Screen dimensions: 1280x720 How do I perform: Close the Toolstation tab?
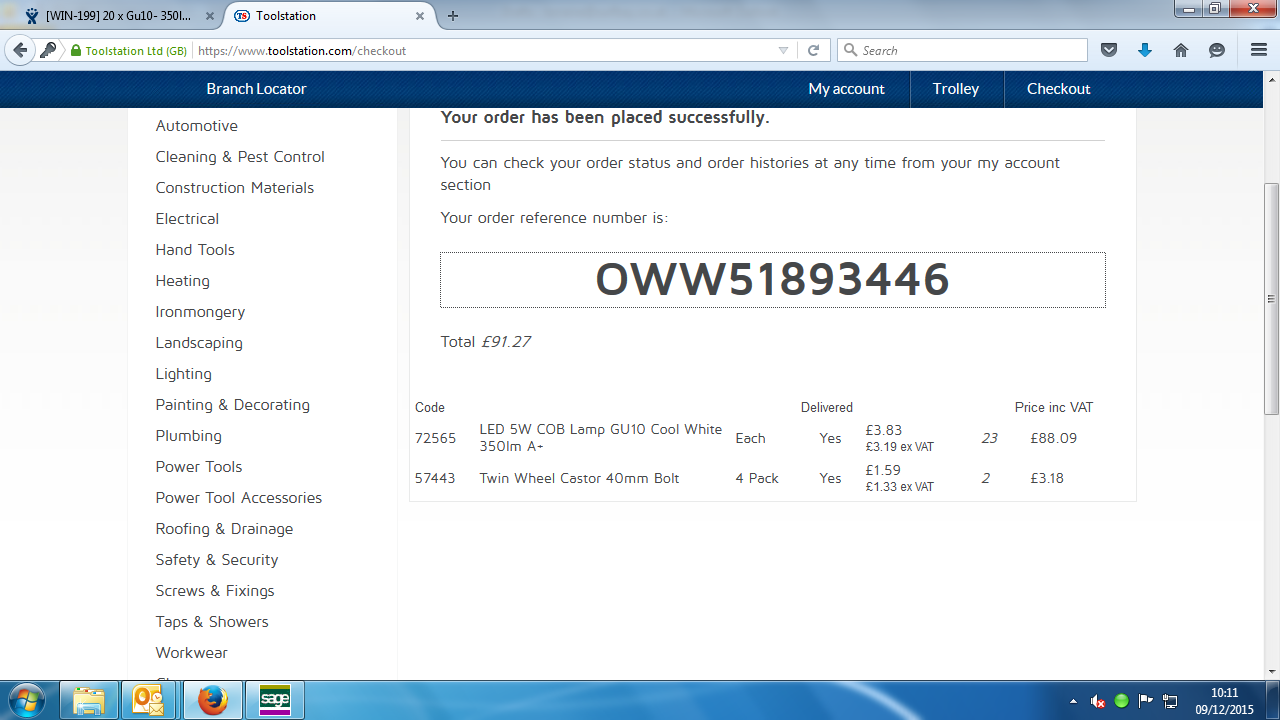tap(420, 16)
